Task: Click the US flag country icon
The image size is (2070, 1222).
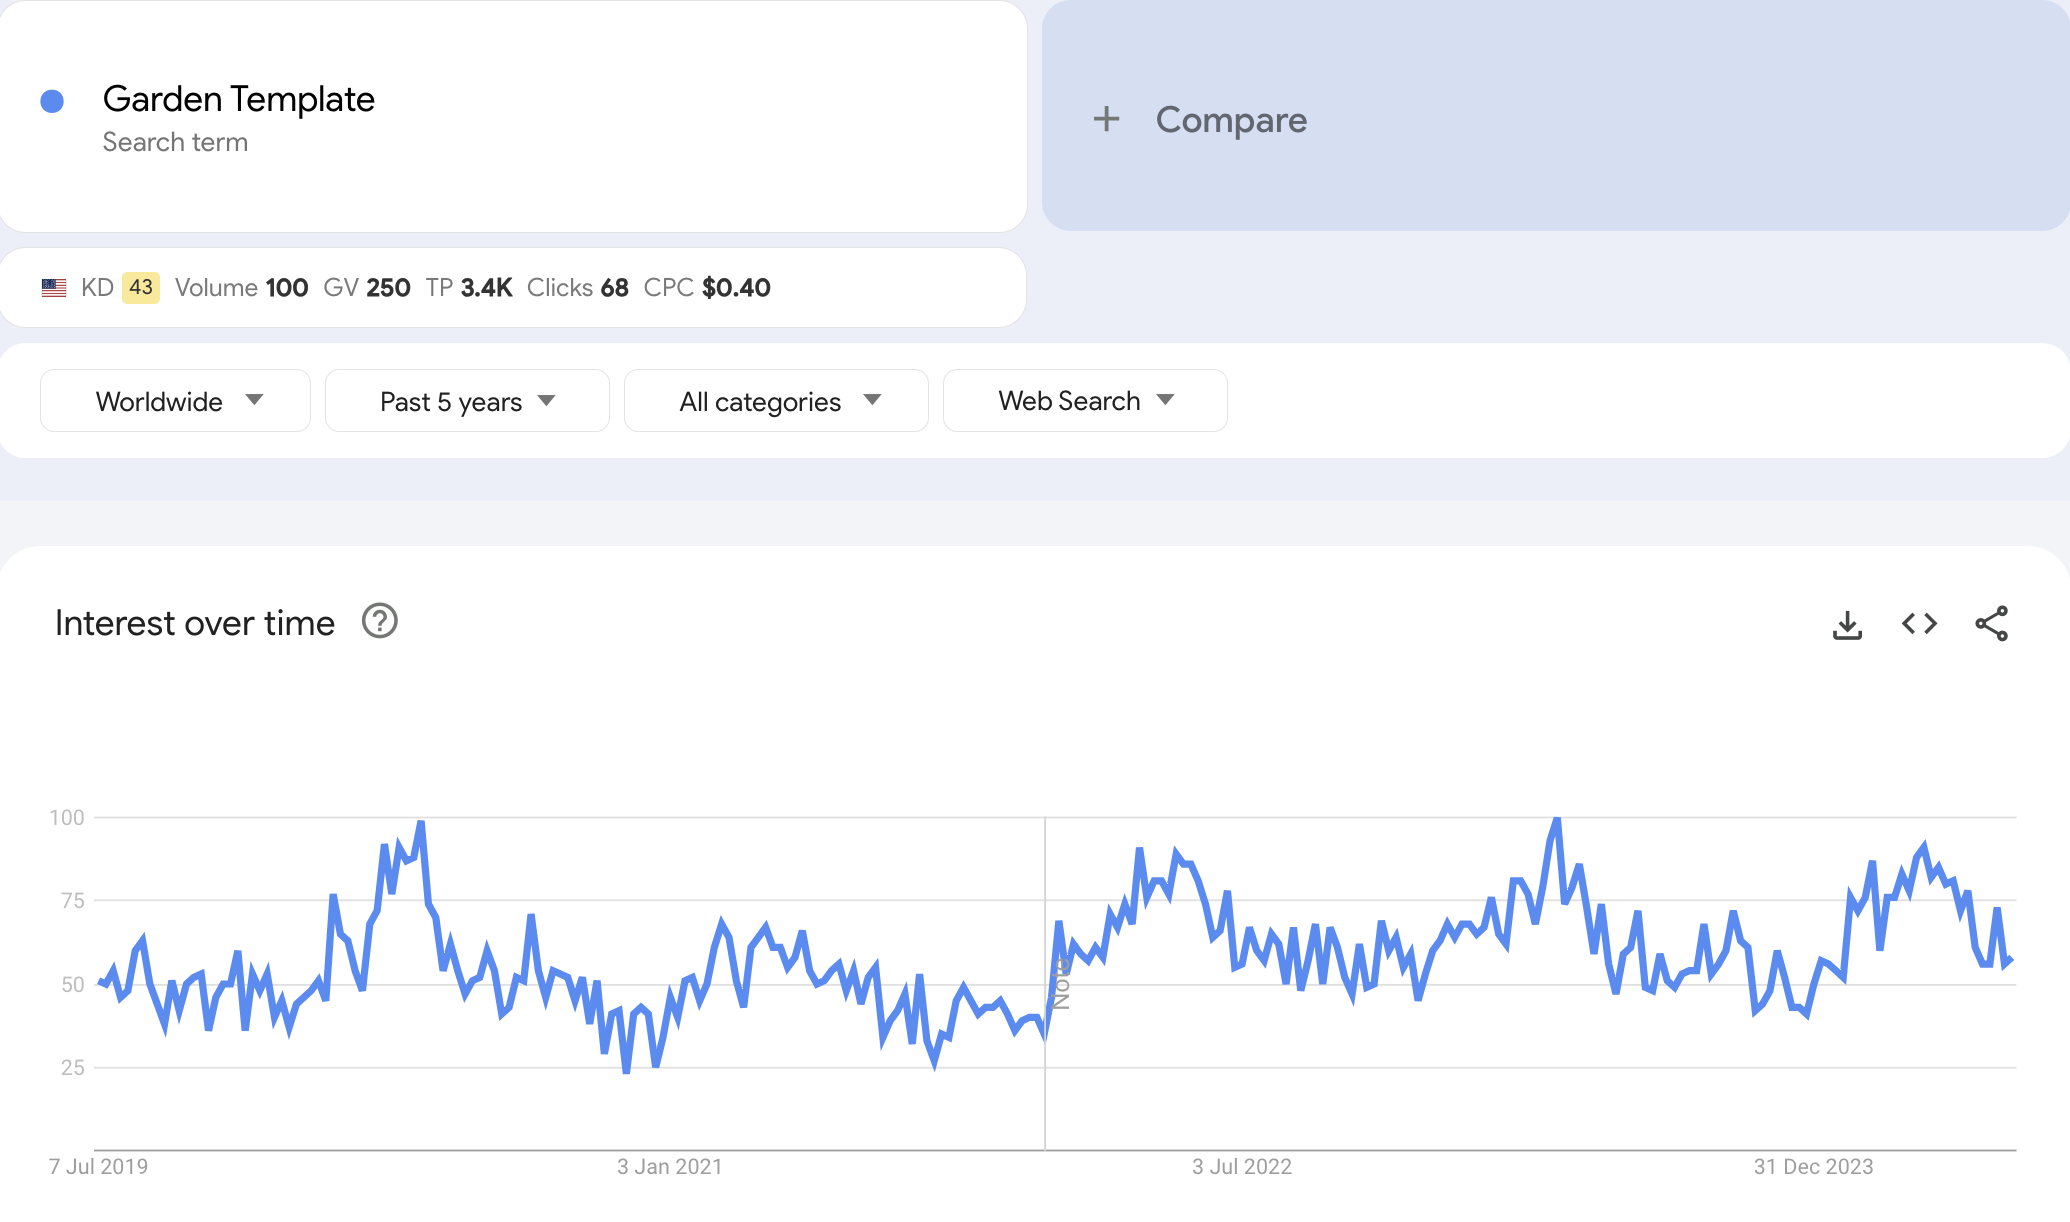Action: click(54, 288)
